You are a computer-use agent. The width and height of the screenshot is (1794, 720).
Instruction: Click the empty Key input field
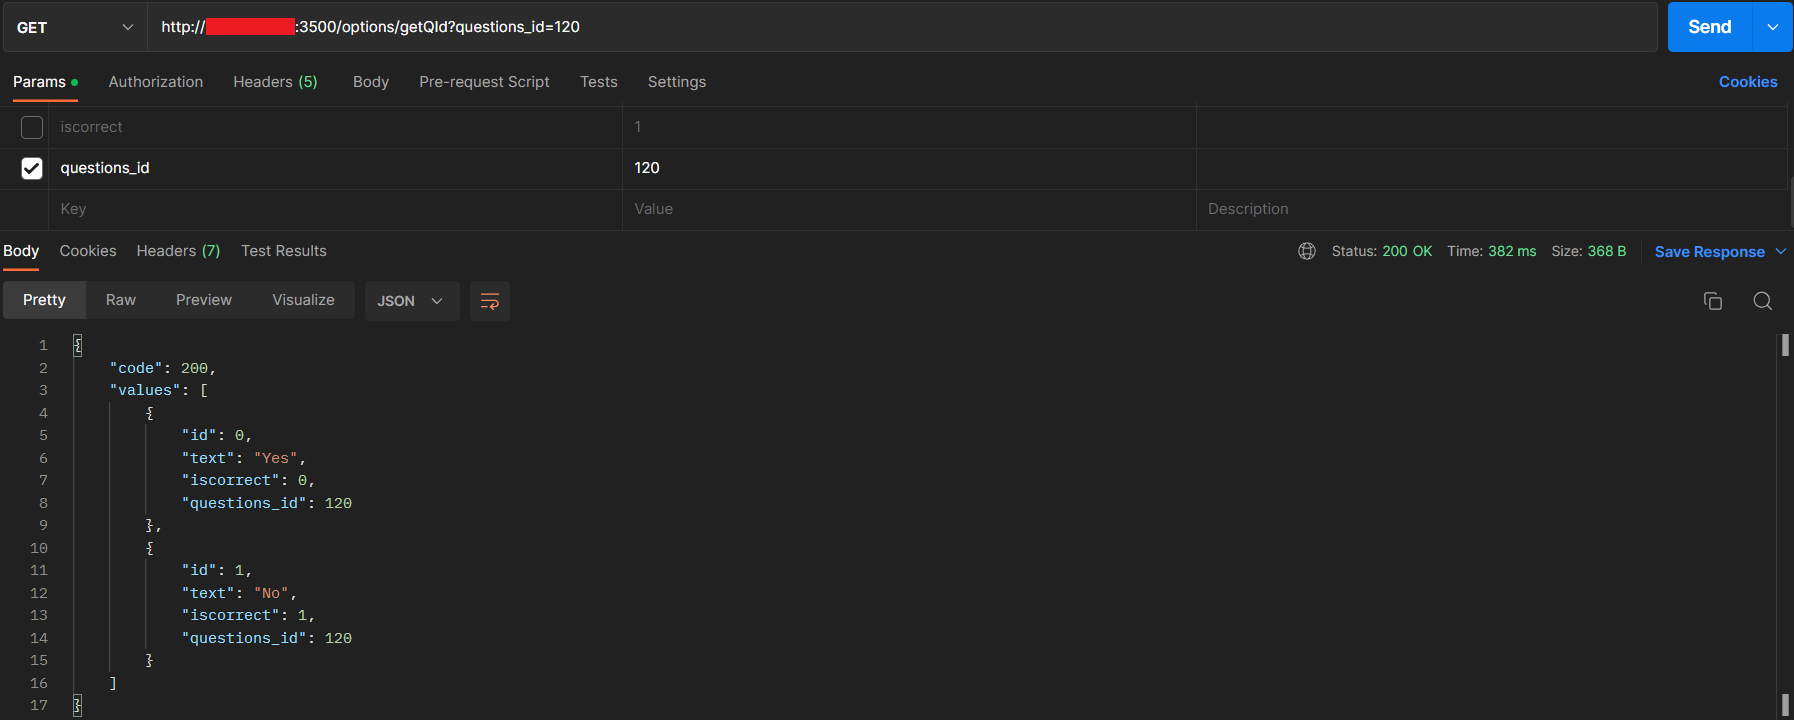pos(335,209)
